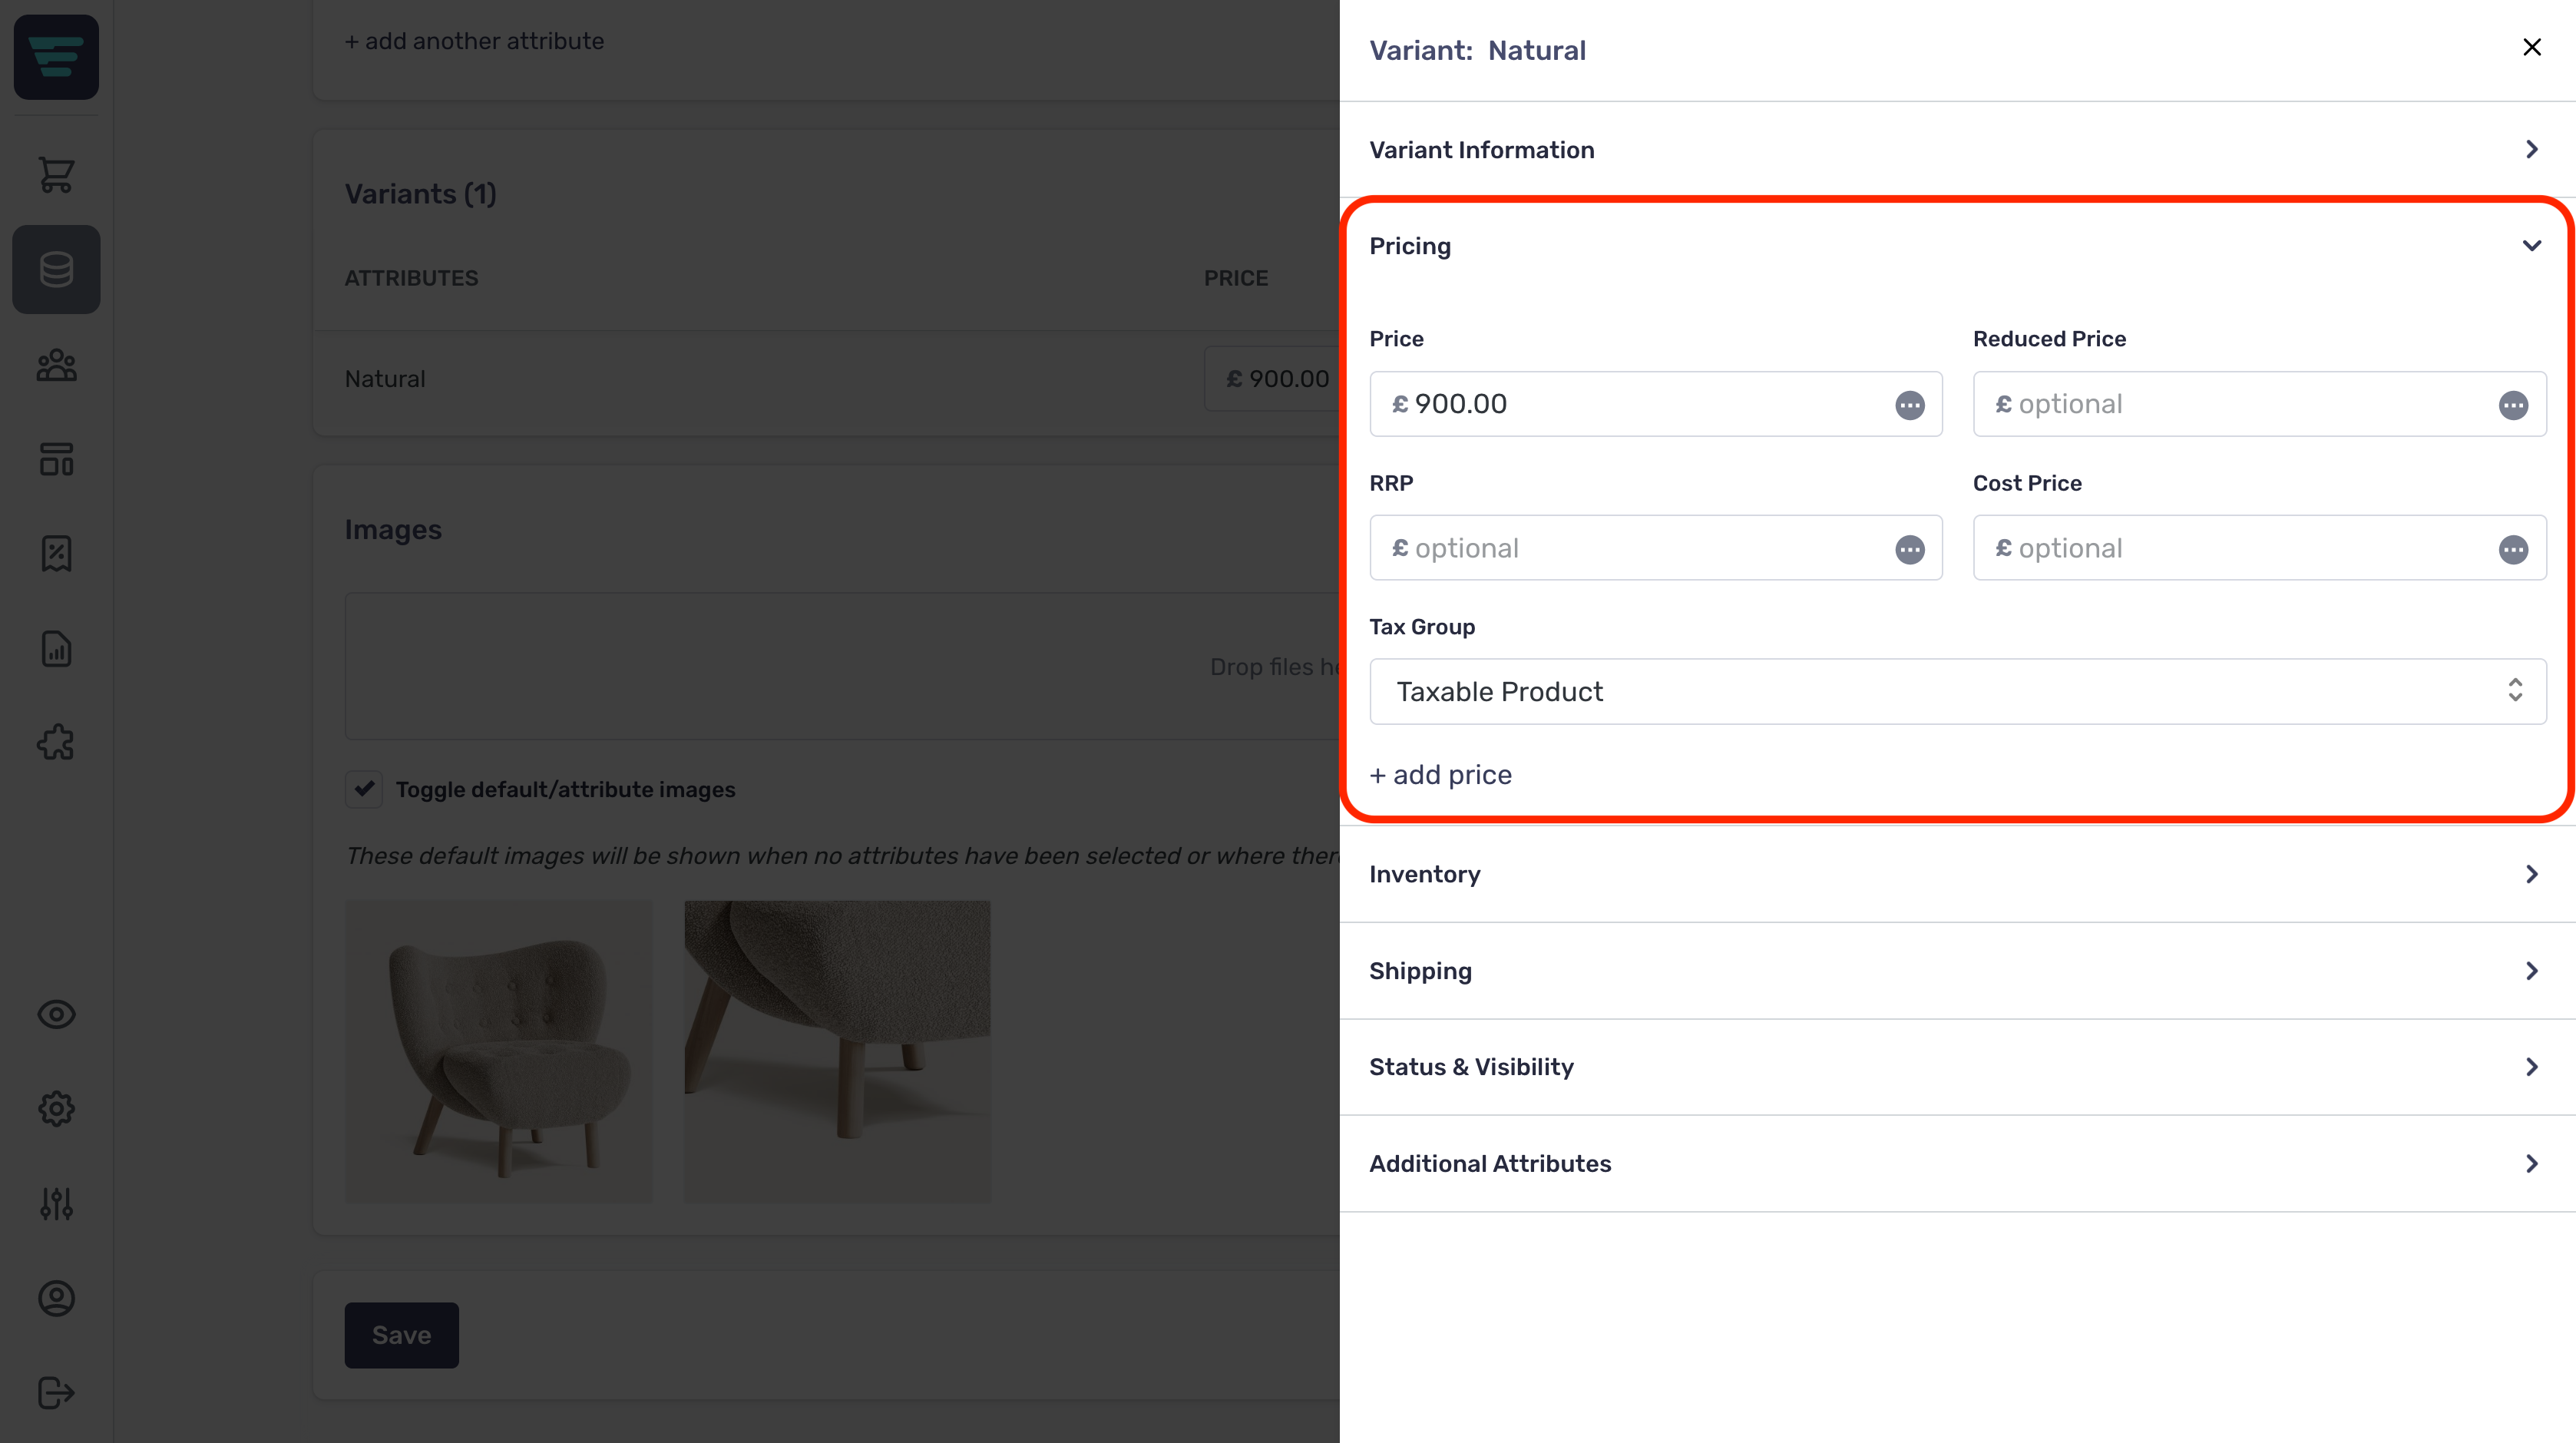
Task: Click the eye preview icon in sidebar
Action: pyautogui.click(x=56, y=1014)
